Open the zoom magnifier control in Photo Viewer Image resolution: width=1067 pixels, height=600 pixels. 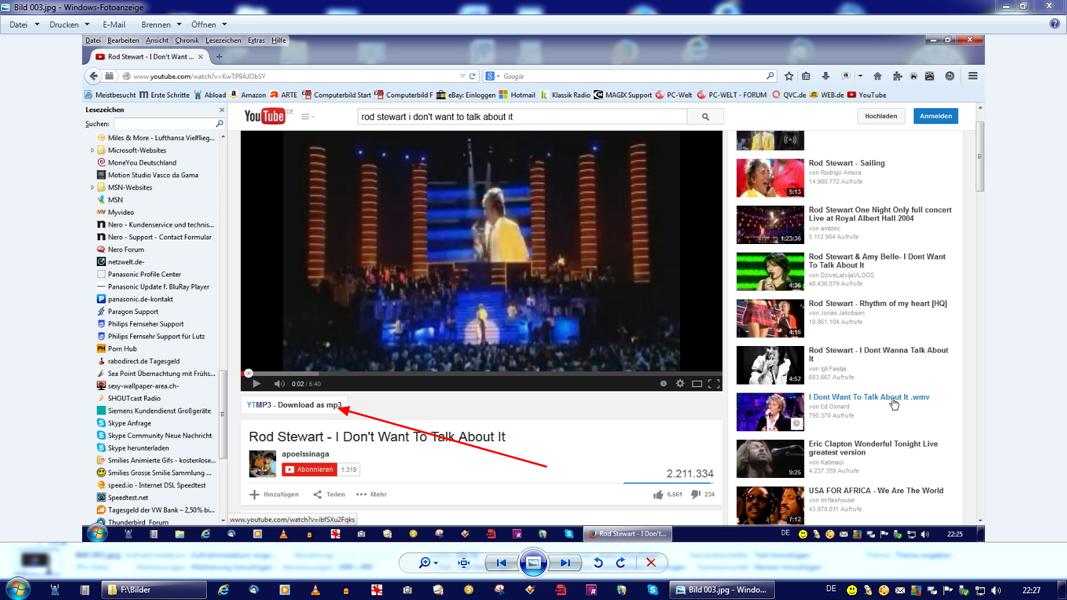[x=428, y=563]
